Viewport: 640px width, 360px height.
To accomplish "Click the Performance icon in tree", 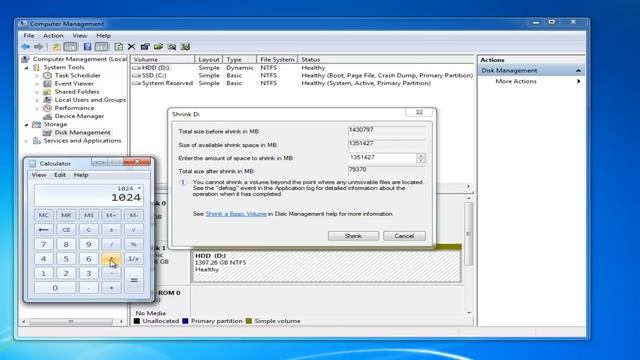I will pyautogui.click(x=47, y=108).
